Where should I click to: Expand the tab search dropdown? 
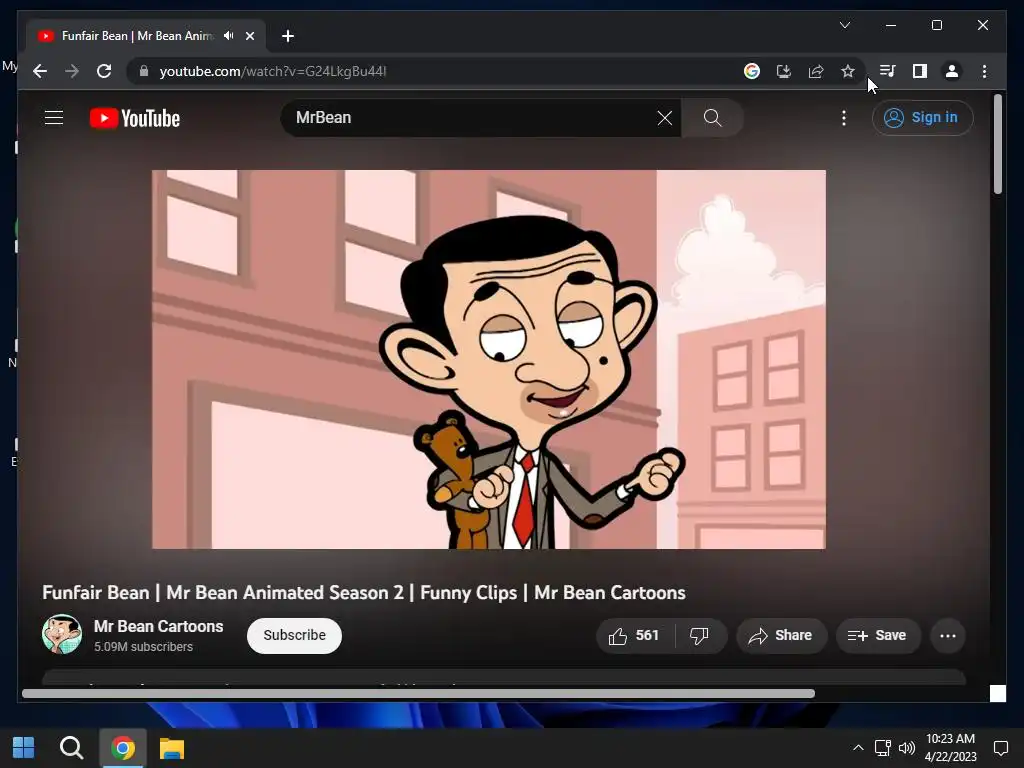click(x=845, y=25)
